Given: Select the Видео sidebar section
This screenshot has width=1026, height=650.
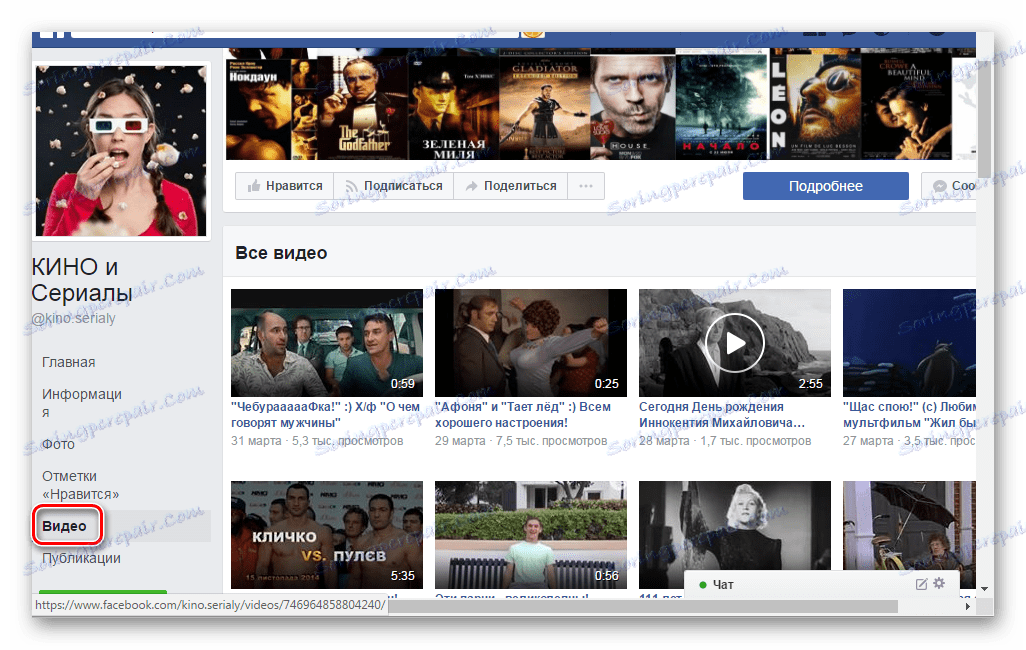Looking at the screenshot, I should 64,526.
